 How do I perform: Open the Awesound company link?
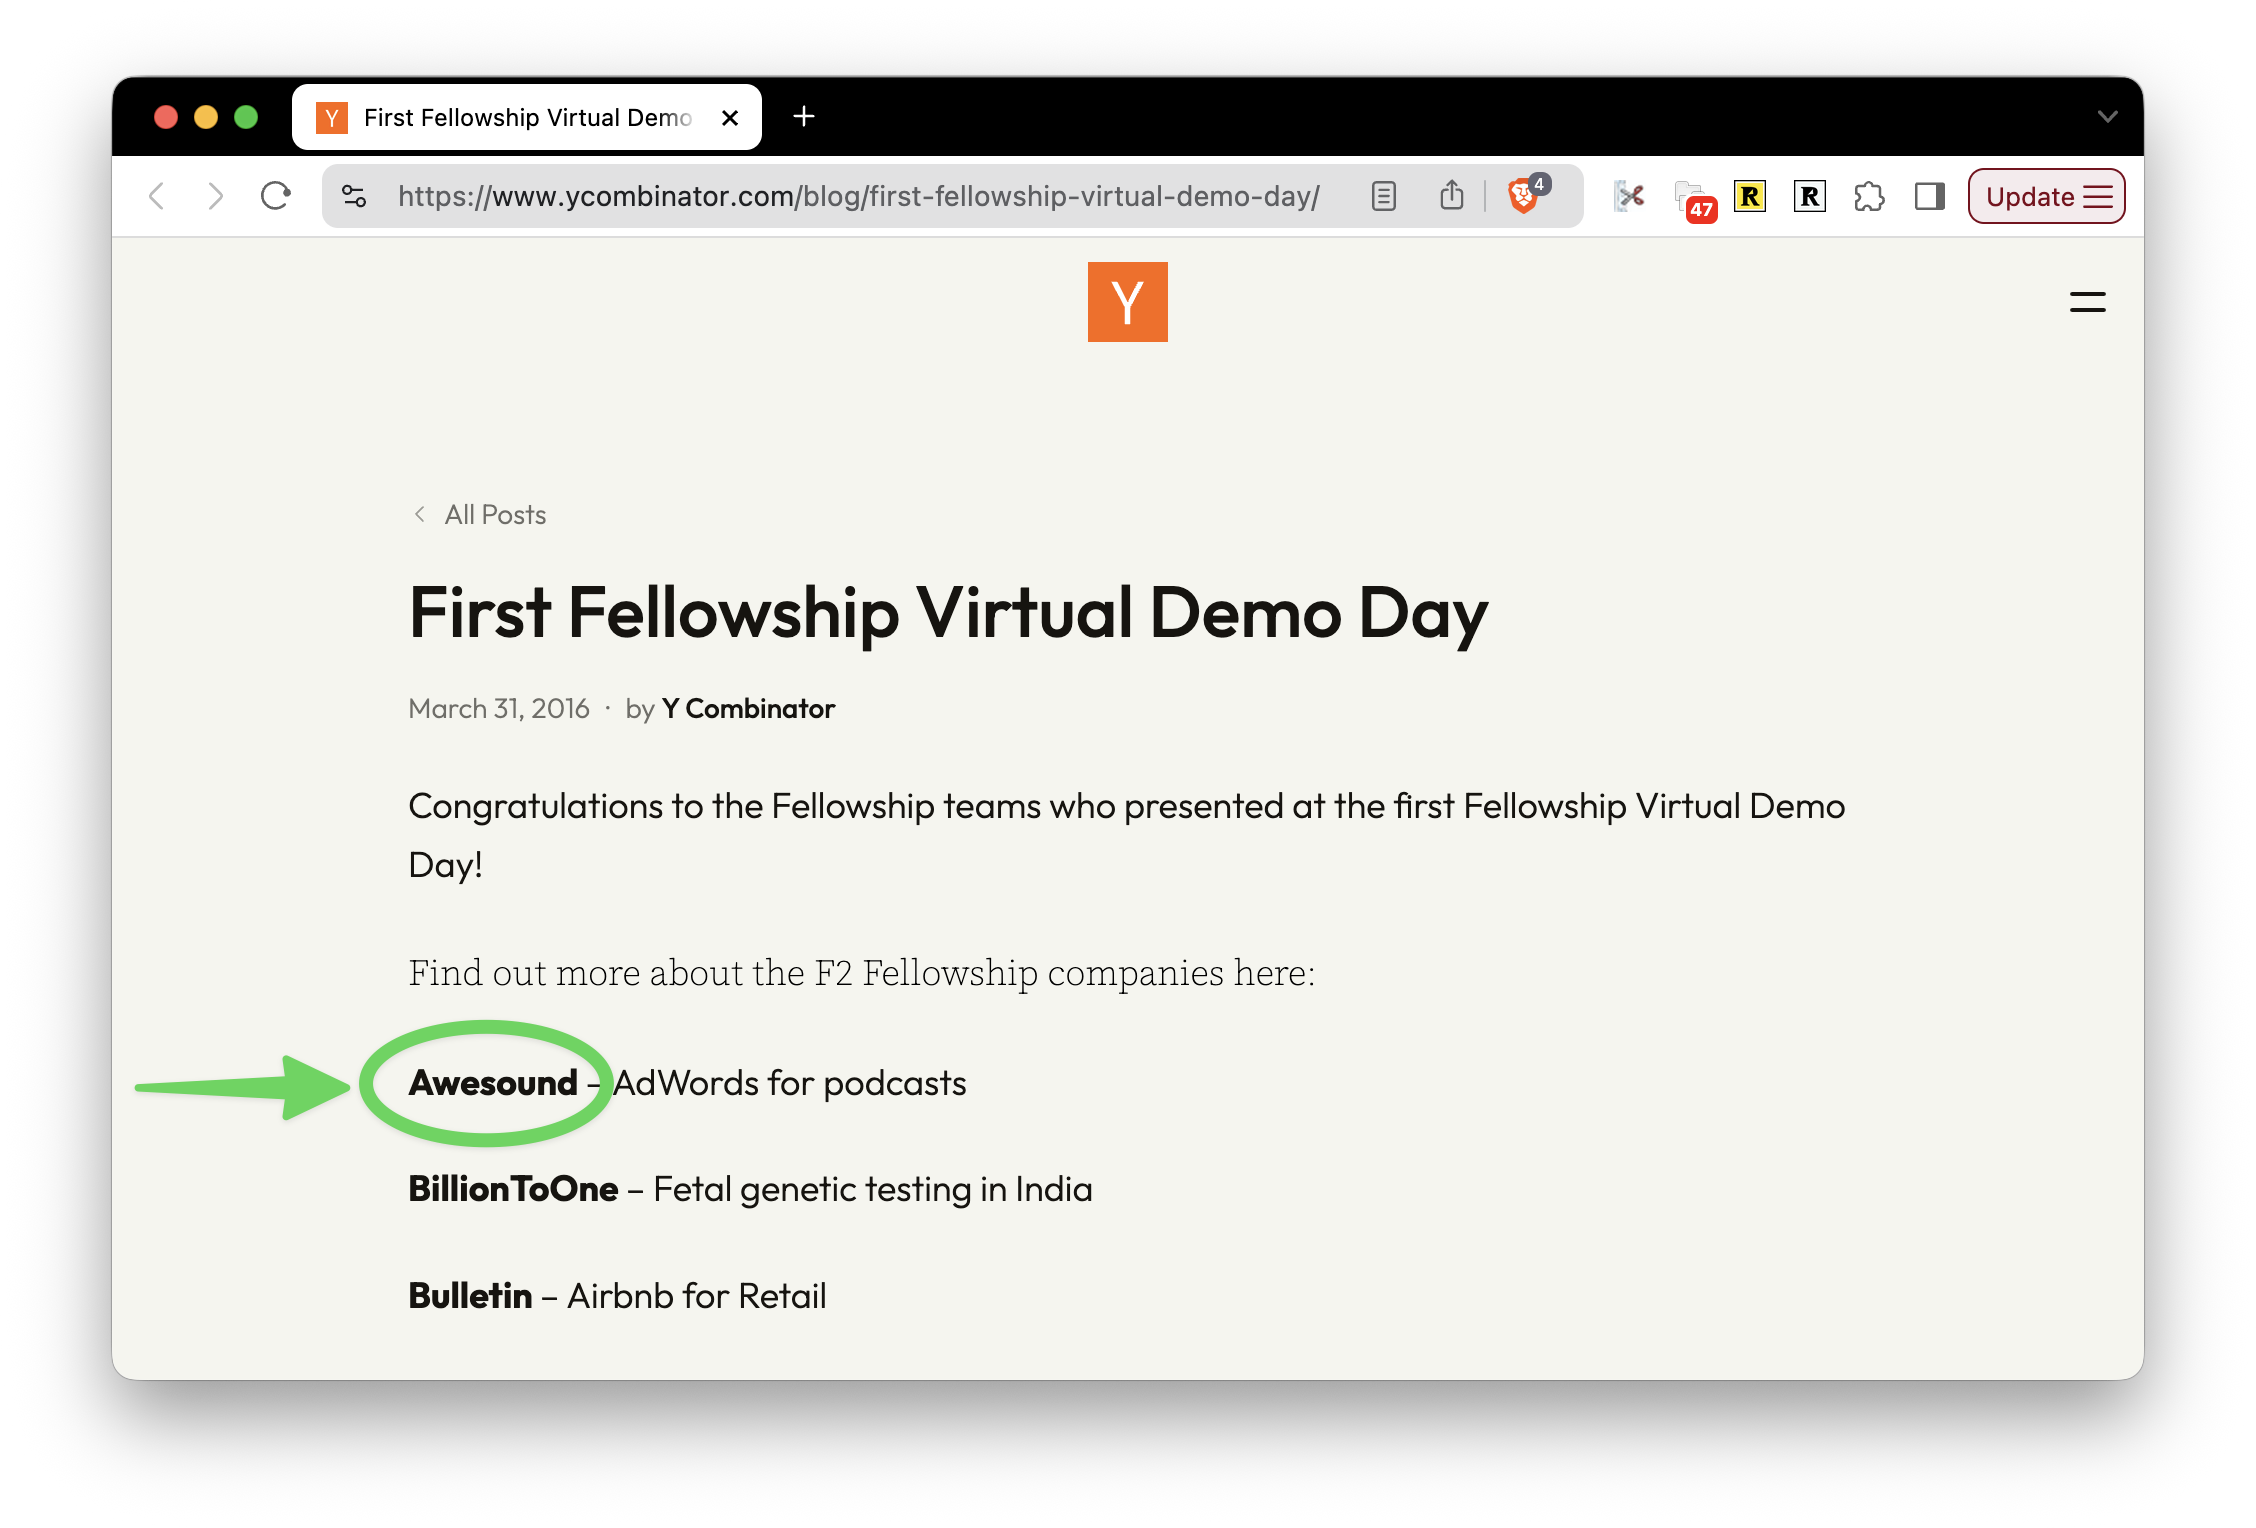click(x=493, y=1083)
